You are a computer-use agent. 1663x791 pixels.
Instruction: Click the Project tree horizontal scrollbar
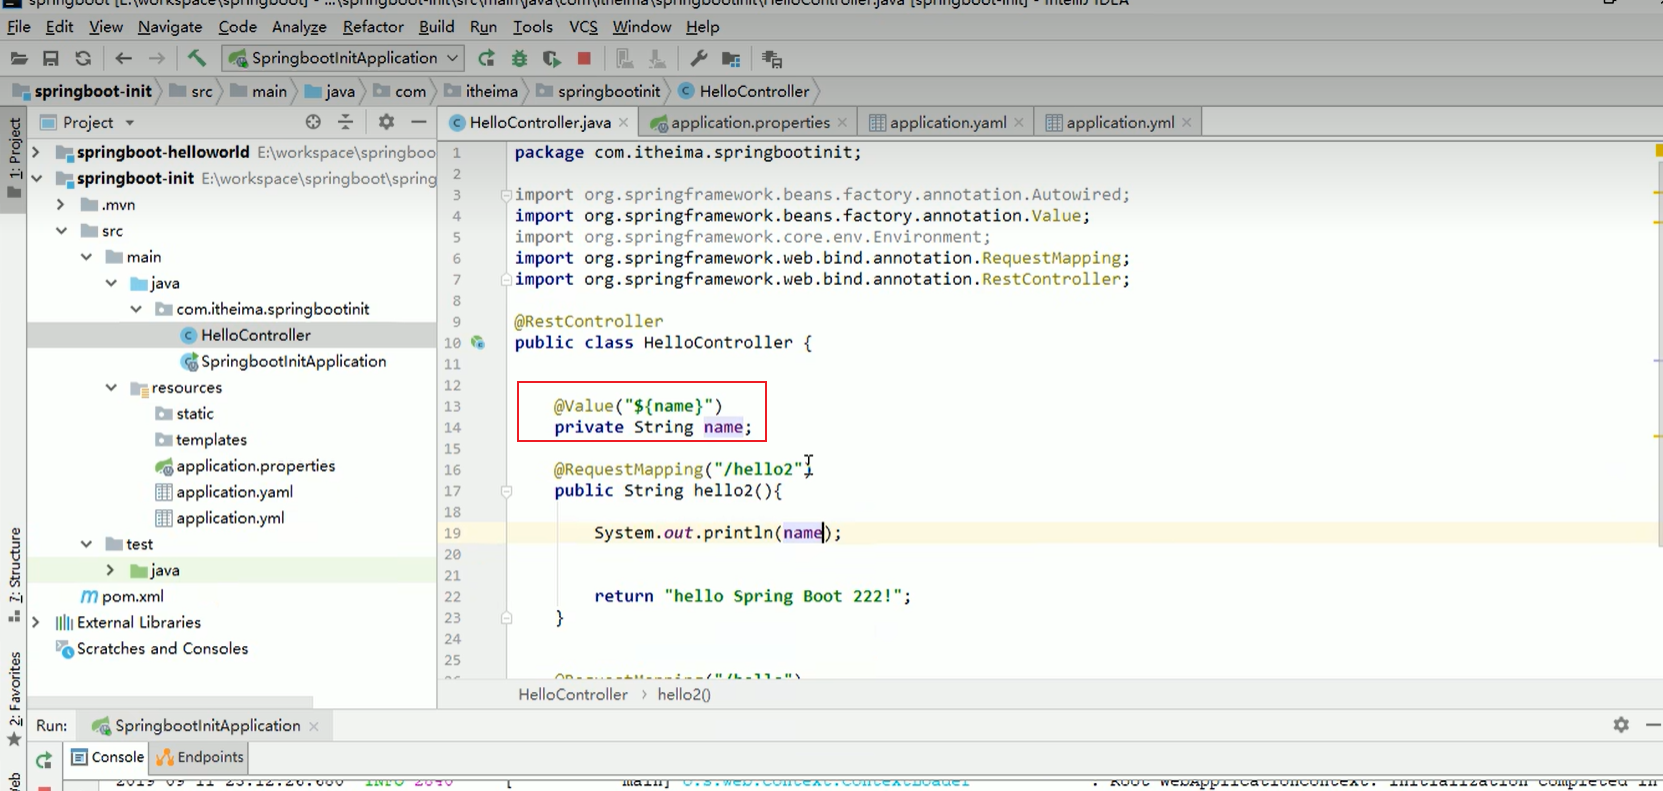click(x=170, y=702)
